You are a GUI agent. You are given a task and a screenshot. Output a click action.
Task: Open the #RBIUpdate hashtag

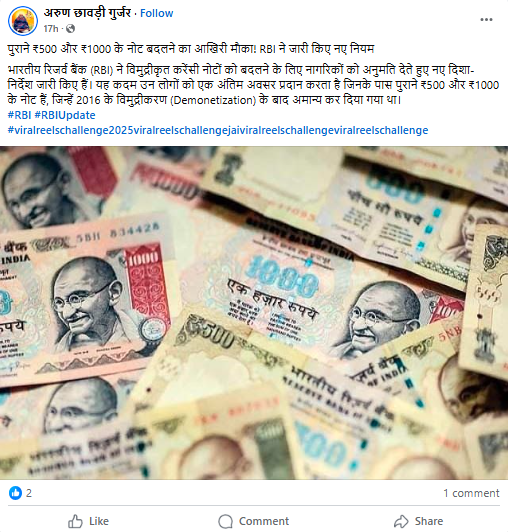pos(65,115)
